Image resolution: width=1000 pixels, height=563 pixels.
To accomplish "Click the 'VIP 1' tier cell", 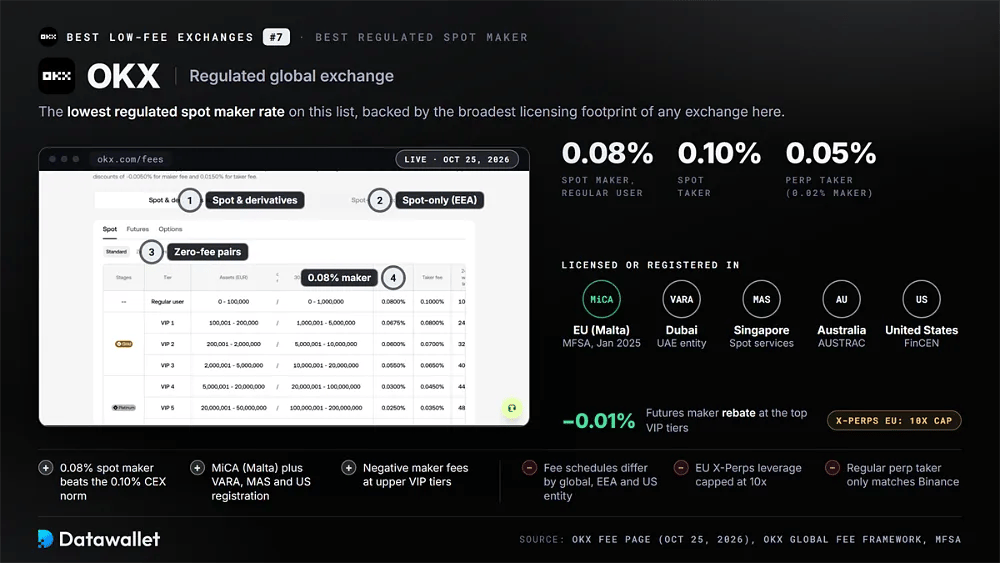I will [x=167, y=323].
